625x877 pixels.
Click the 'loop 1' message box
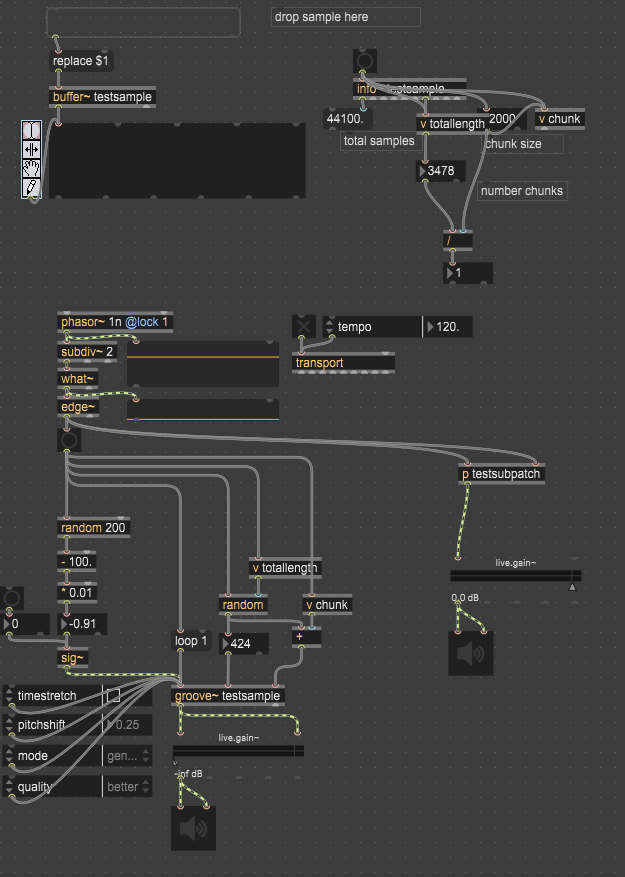click(192, 642)
